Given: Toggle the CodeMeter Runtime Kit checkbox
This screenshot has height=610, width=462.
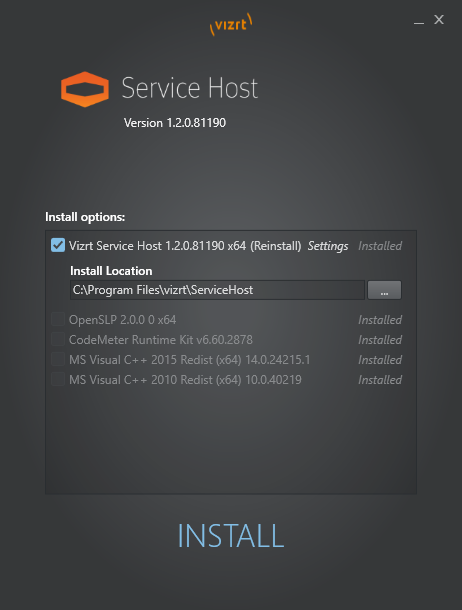Looking at the screenshot, I should pyautogui.click(x=58, y=339).
